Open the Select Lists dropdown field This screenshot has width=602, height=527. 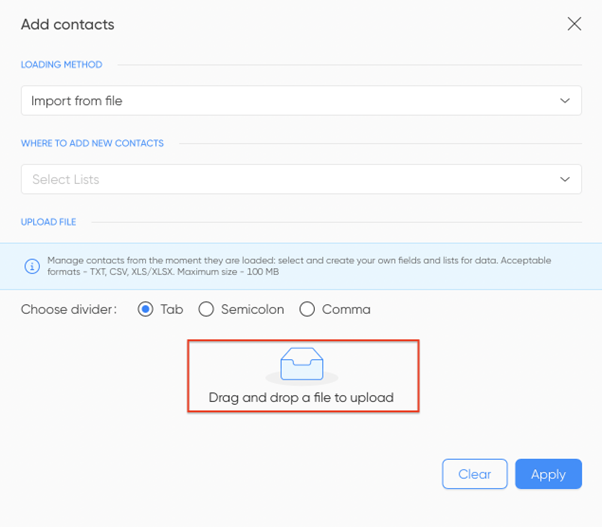[x=301, y=179]
